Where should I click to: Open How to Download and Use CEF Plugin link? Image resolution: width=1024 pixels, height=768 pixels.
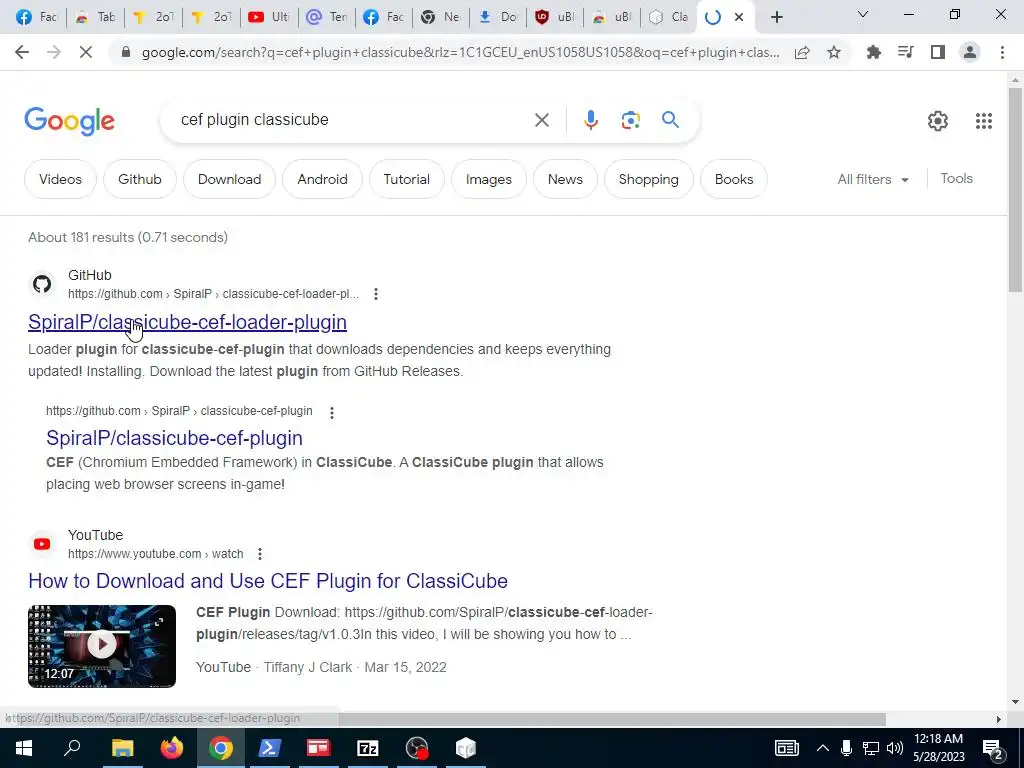click(268, 581)
